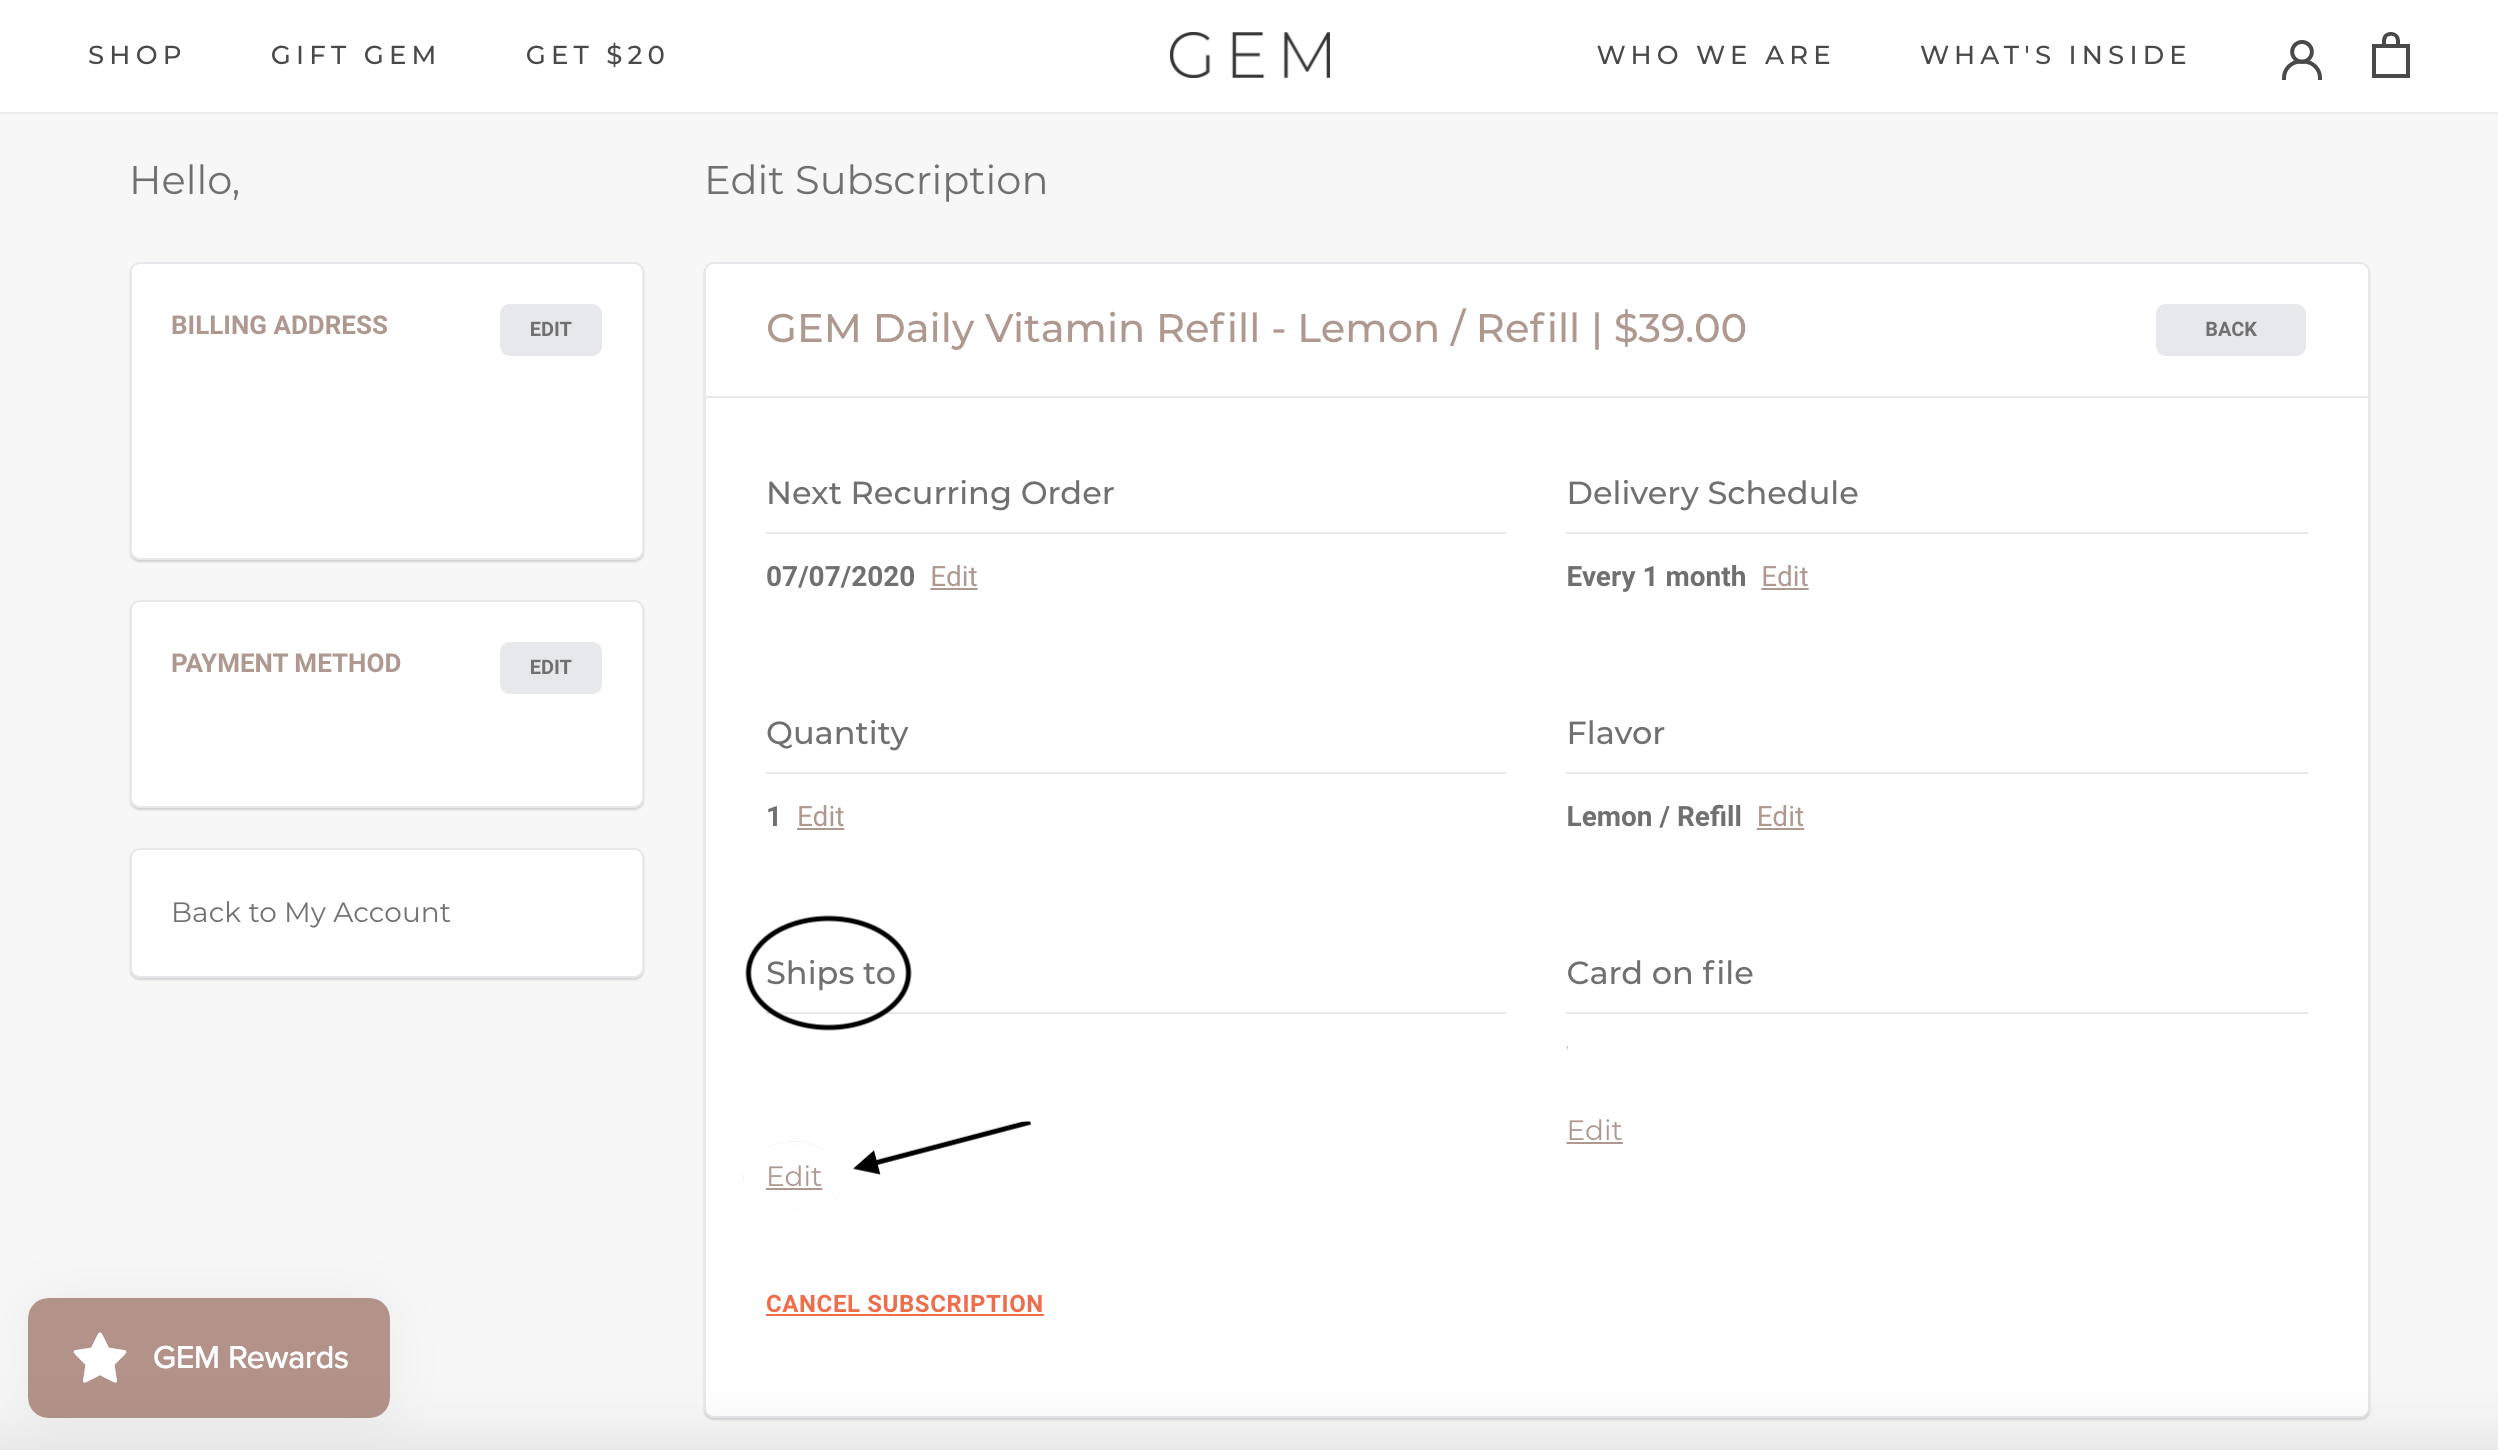This screenshot has width=2498, height=1450.
Task: Open the SHOP menu
Action: pos(136,55)
